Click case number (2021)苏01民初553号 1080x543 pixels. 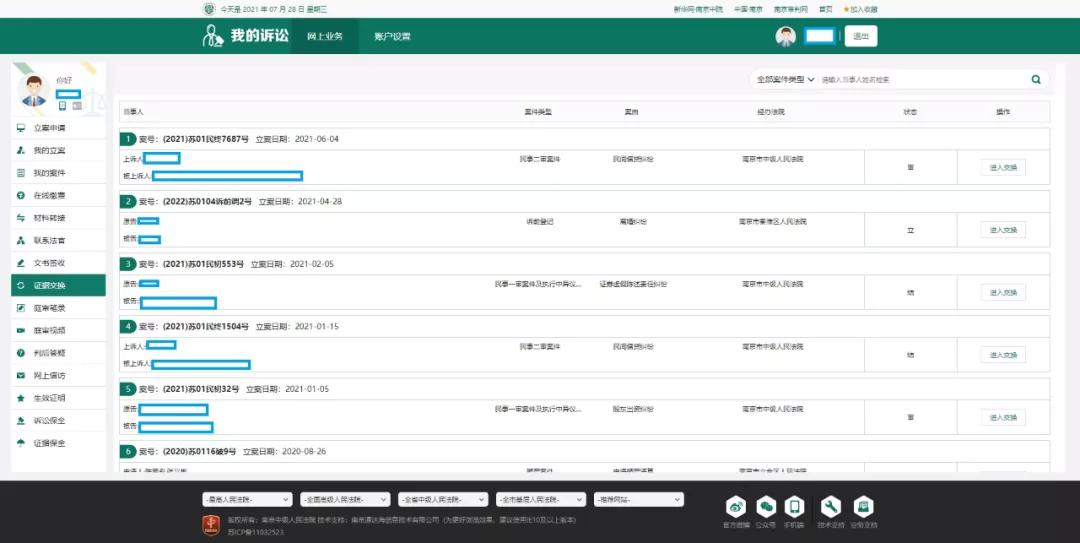pyautogui.click(x=203, y=264)
